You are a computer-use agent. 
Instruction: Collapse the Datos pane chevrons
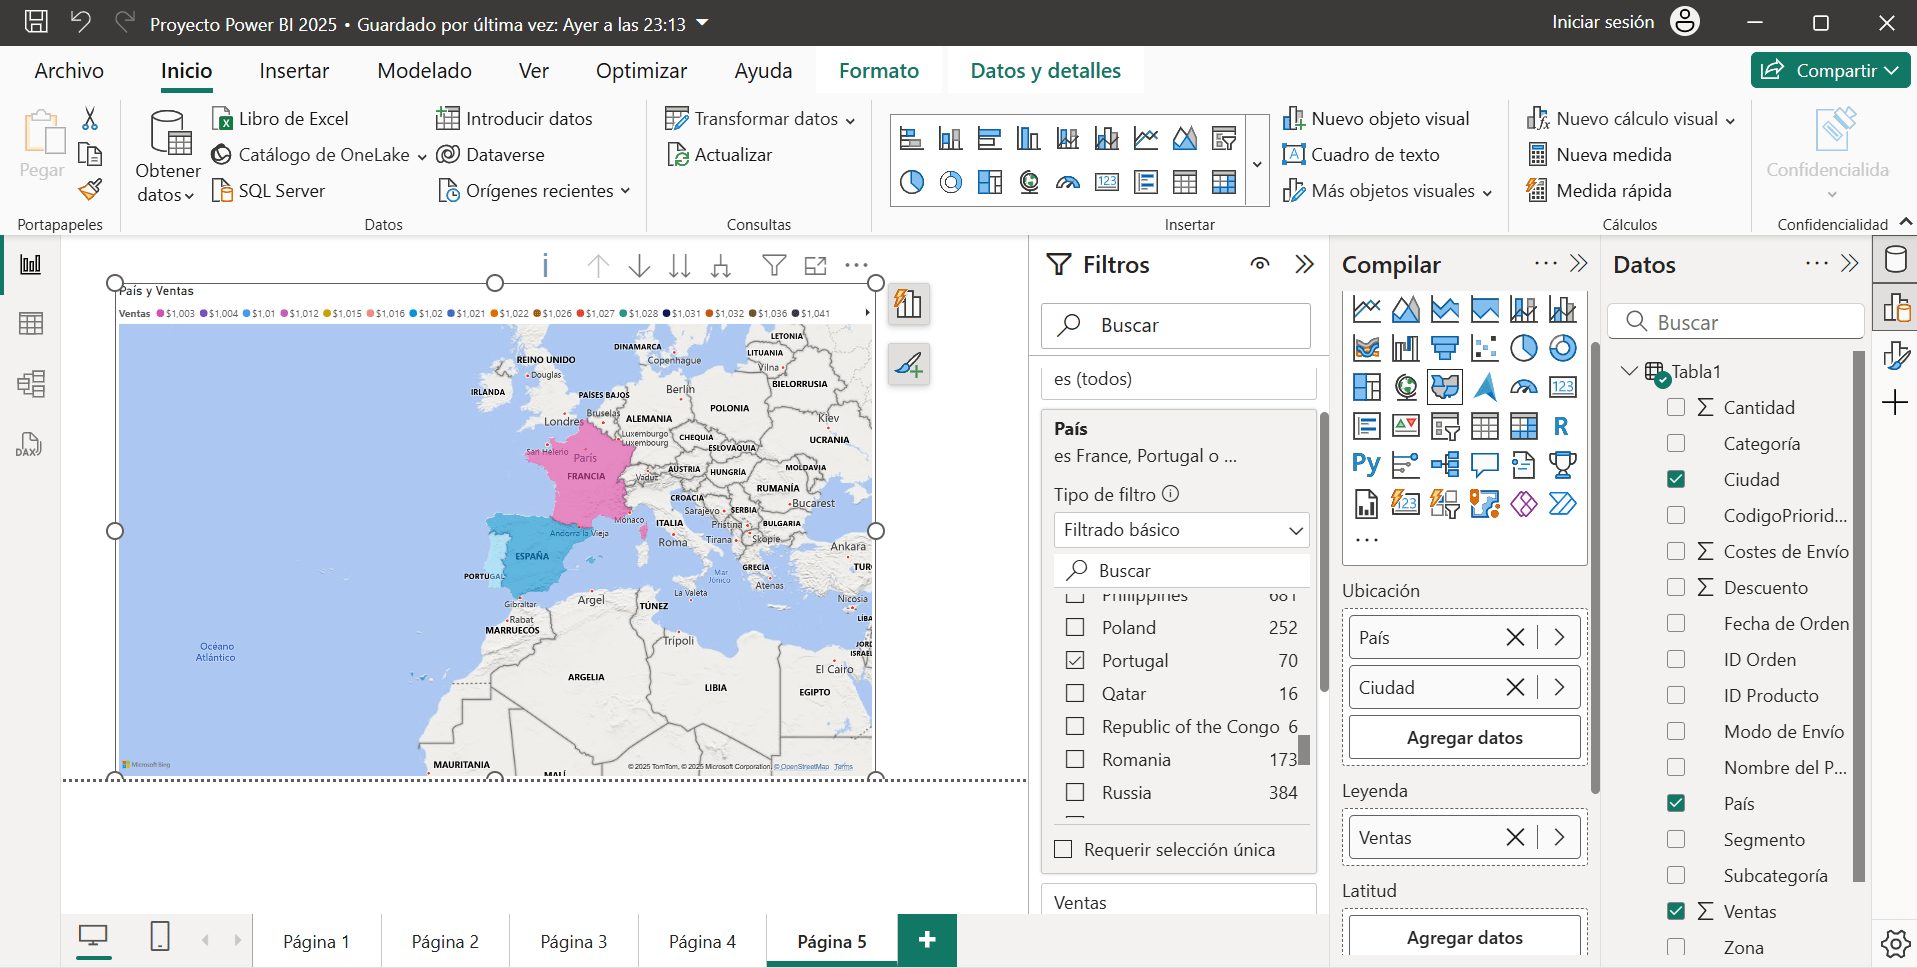pos(1849,264)
